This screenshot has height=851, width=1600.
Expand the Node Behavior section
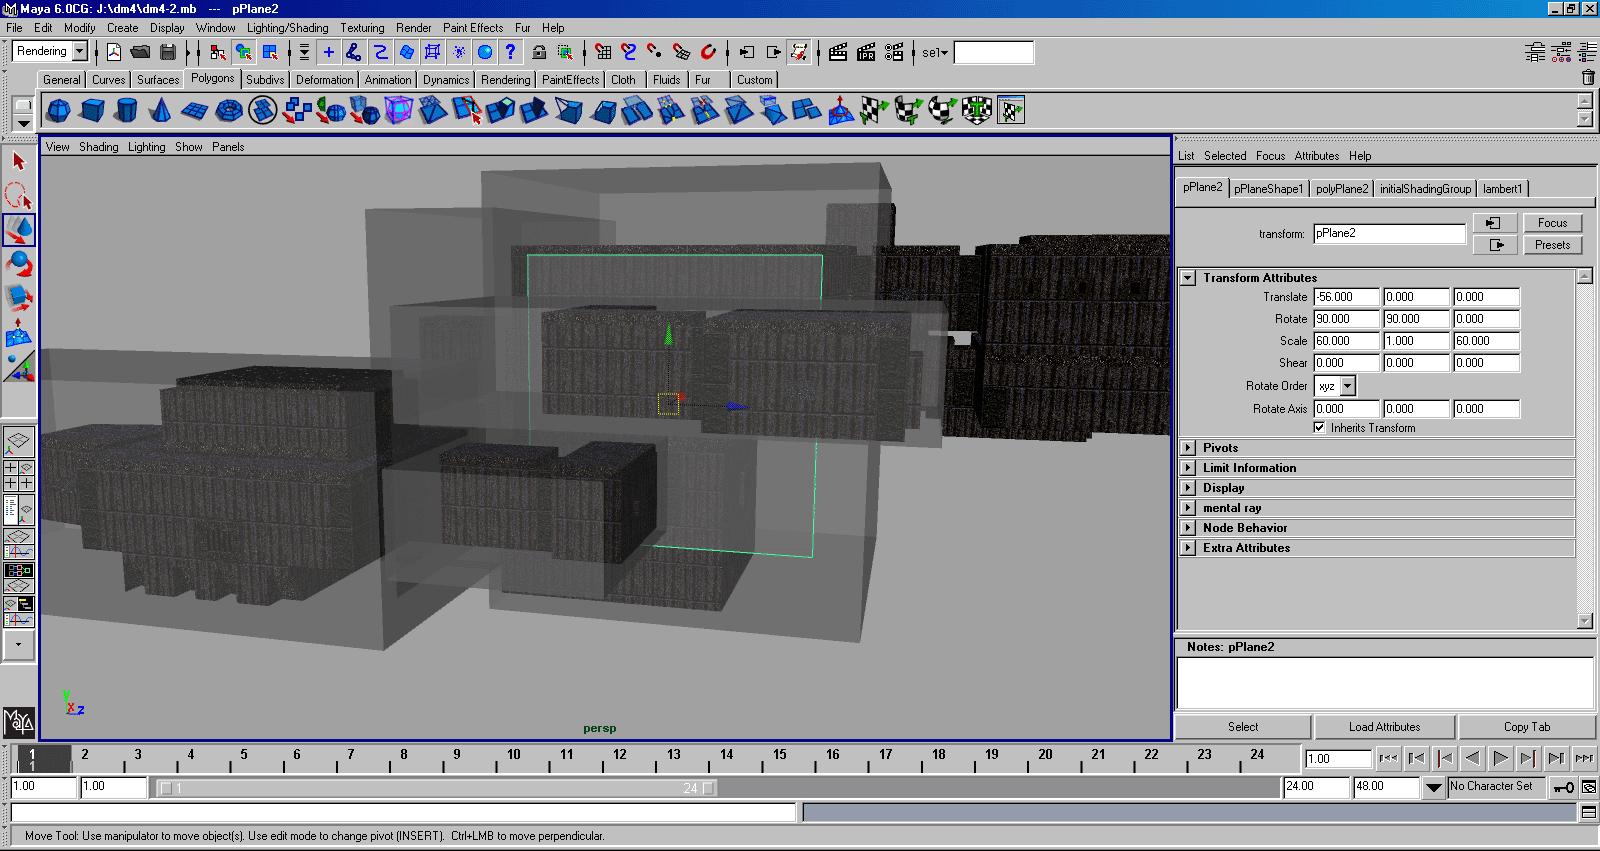[x=1188, y=528]
